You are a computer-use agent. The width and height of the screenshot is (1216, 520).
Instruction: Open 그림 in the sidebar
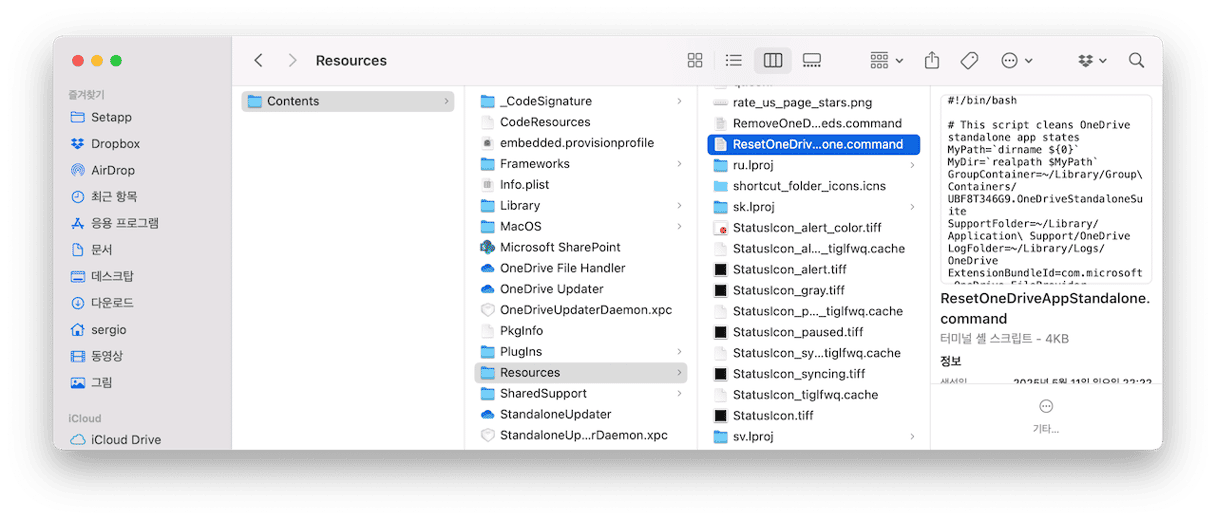tap(101, 382)
